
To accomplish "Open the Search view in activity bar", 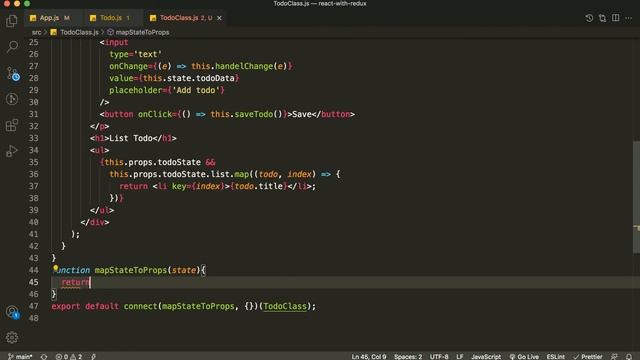I will (x=12, y=47).
